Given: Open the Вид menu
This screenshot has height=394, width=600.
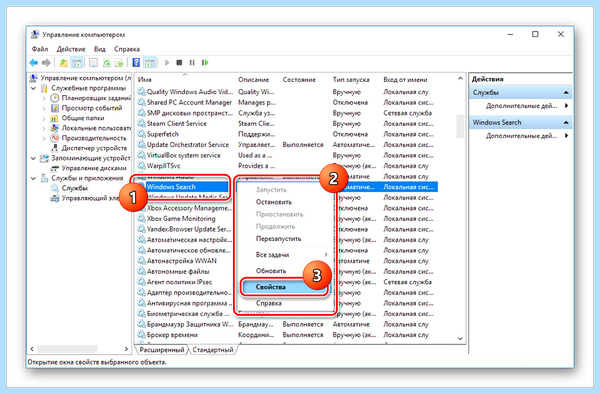Looking at the screenshot, I should (99, 49).
